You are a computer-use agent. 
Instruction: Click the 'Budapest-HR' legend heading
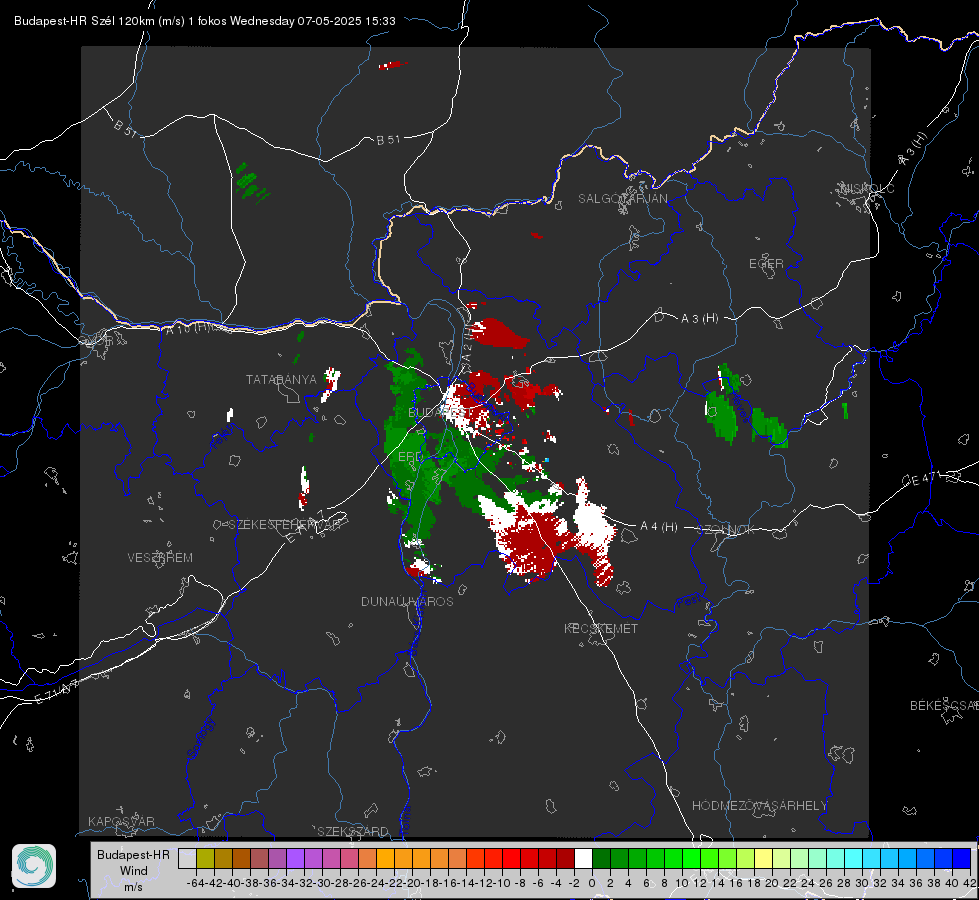coord(133,854)
